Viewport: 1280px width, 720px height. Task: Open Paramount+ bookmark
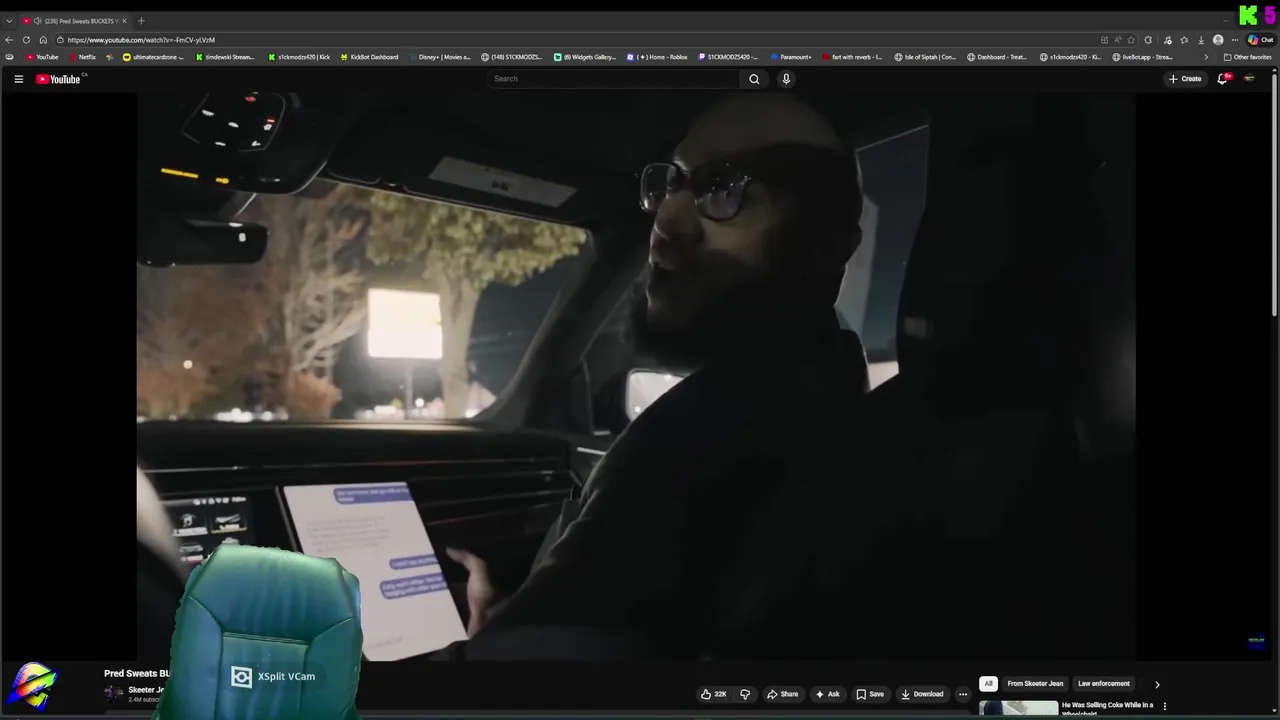791,57
